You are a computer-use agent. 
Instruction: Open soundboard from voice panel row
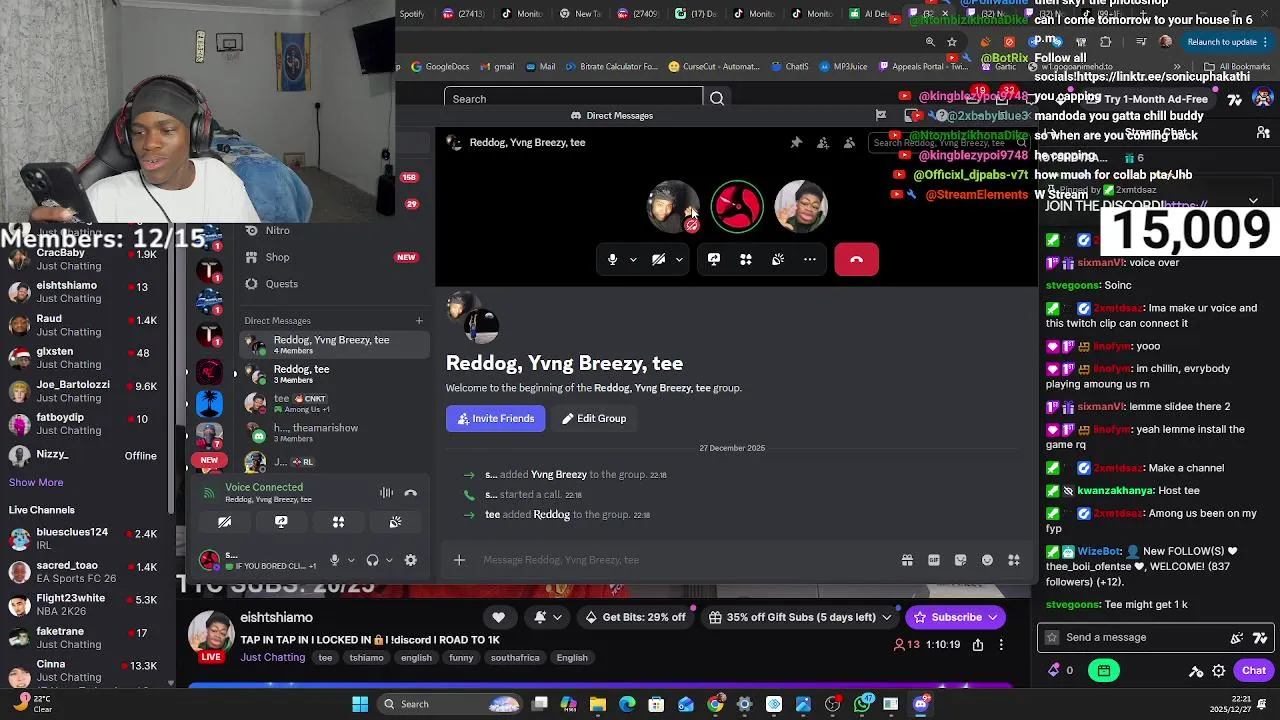395,522
